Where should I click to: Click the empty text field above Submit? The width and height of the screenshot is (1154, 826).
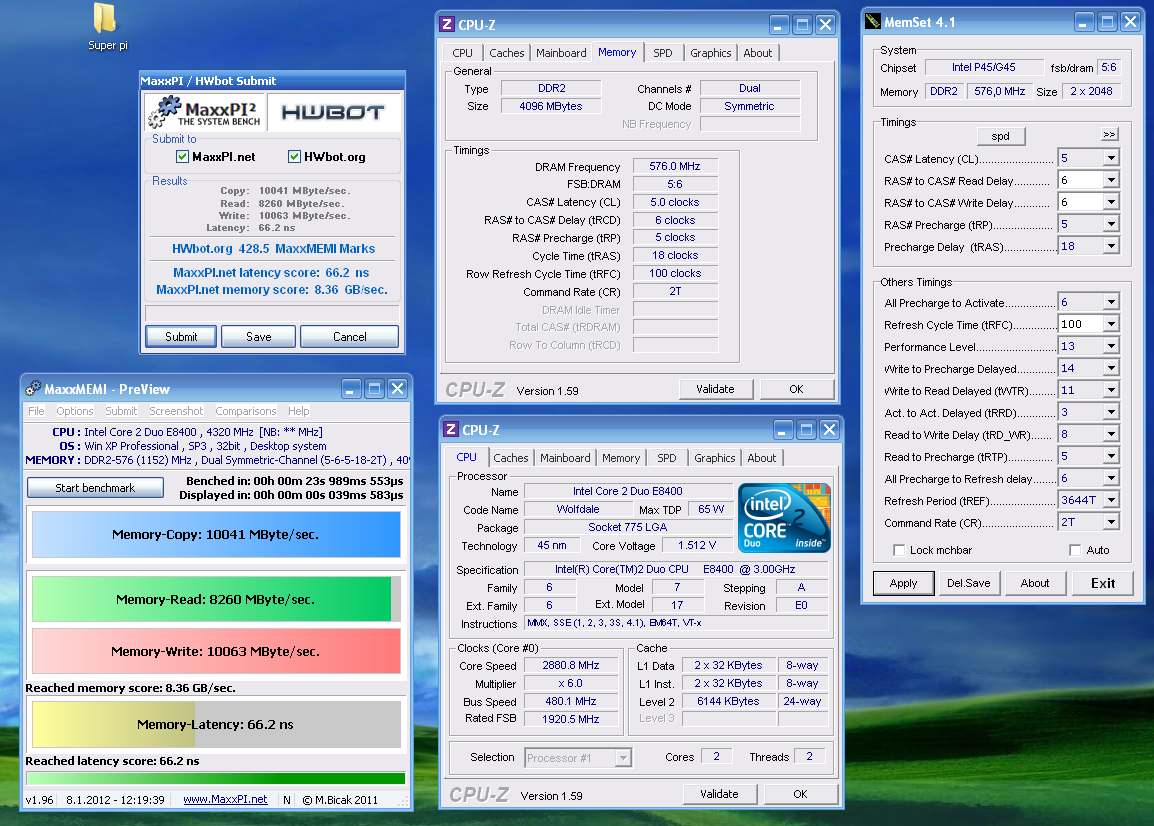(272, 313)
